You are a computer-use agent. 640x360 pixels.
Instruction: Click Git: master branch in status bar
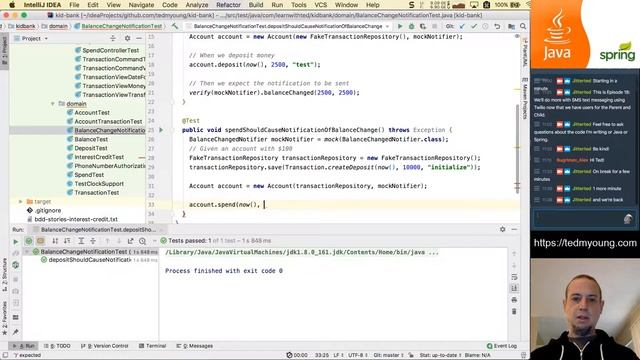[389, 355]
